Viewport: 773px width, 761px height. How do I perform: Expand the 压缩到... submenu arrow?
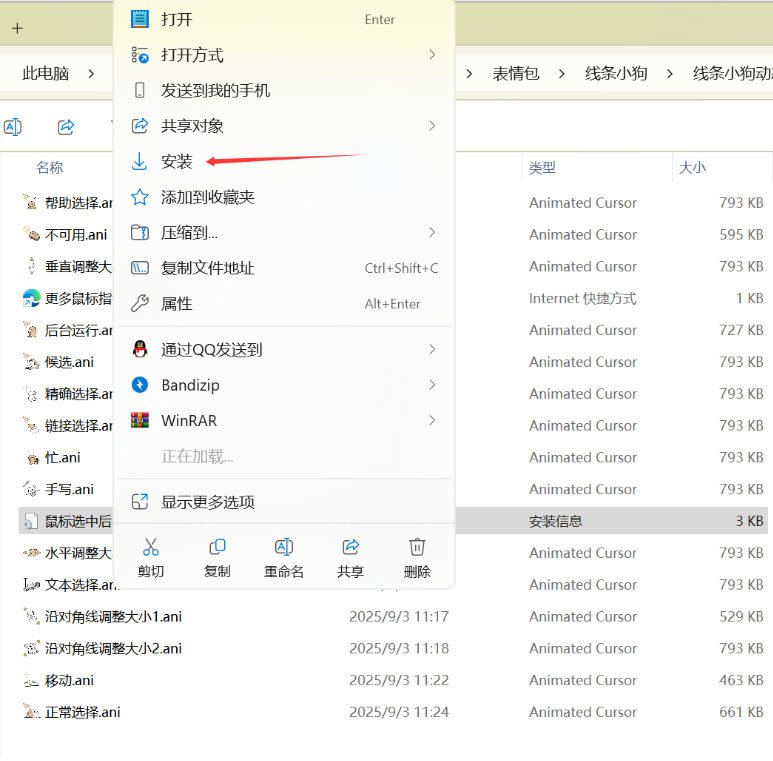(432, 232)
